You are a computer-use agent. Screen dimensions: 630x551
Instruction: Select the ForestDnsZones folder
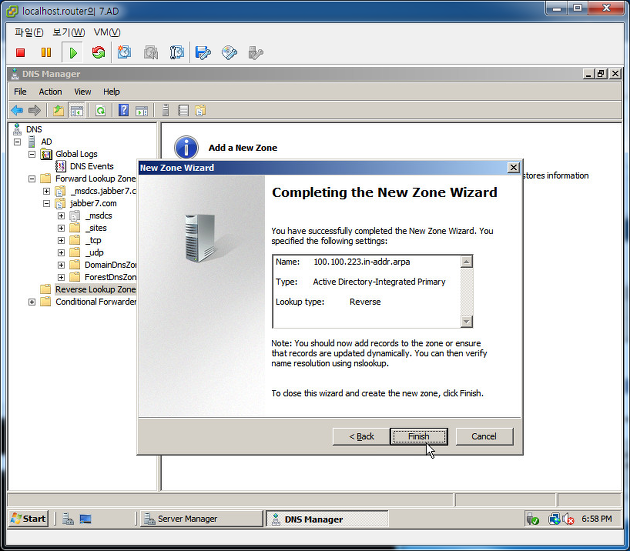click(x=110, y=277)
